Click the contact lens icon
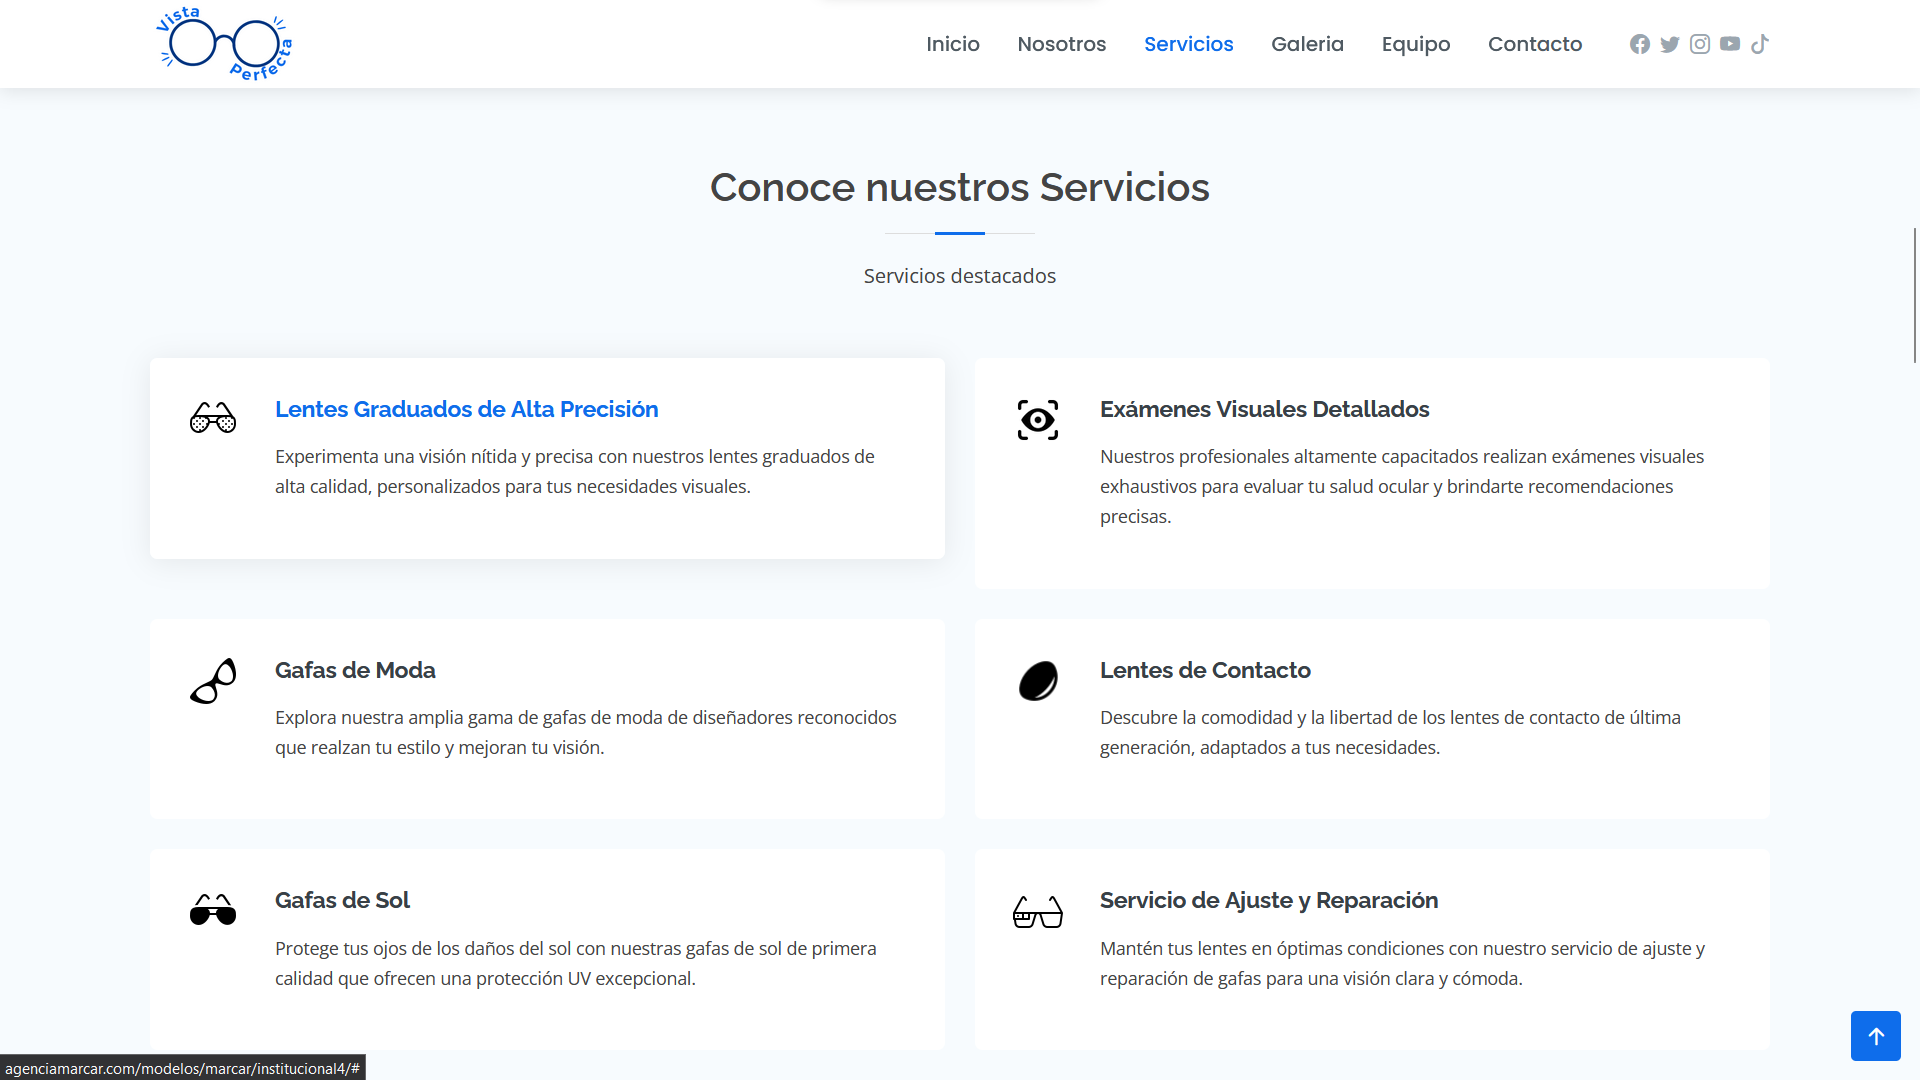Image resolution: width=1920 pixels, height=1080 pixels. coord(1038,681)
